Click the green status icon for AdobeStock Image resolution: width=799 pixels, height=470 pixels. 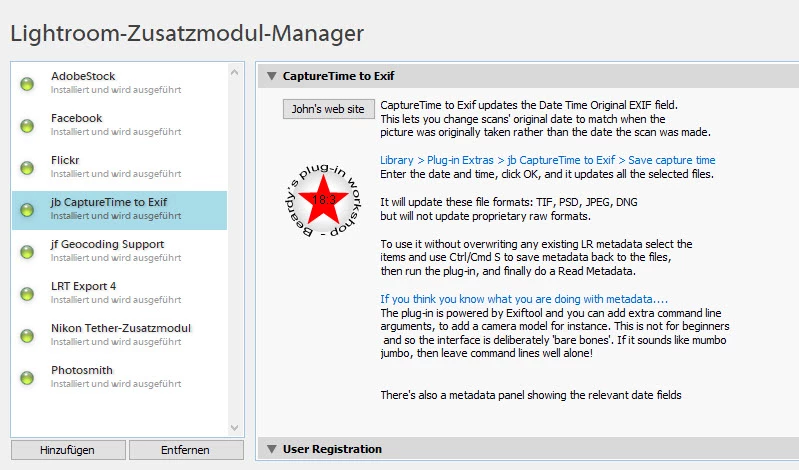27,84
